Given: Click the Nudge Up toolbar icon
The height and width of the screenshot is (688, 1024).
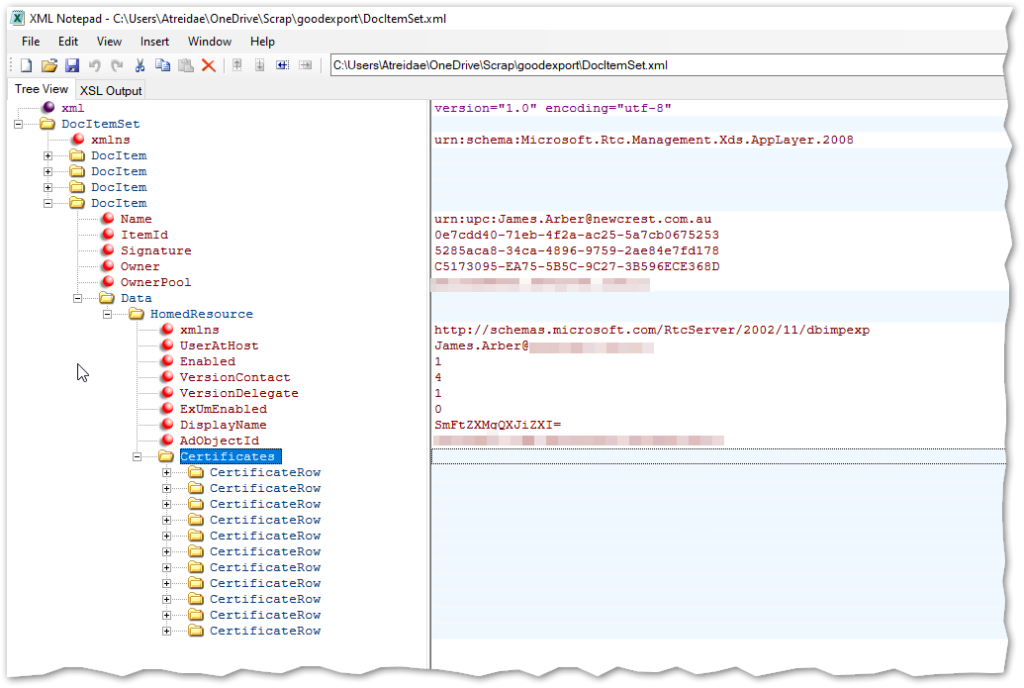Looking at the screenshot, I should point(237,65).
